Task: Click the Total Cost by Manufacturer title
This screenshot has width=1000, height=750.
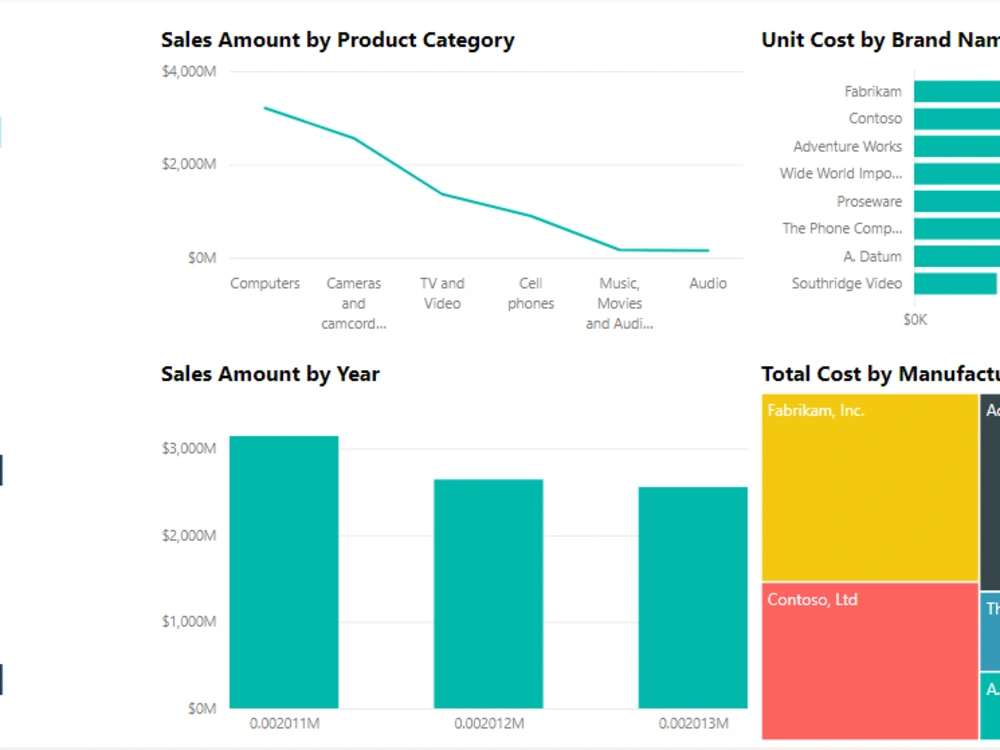Action: point(878,373)
